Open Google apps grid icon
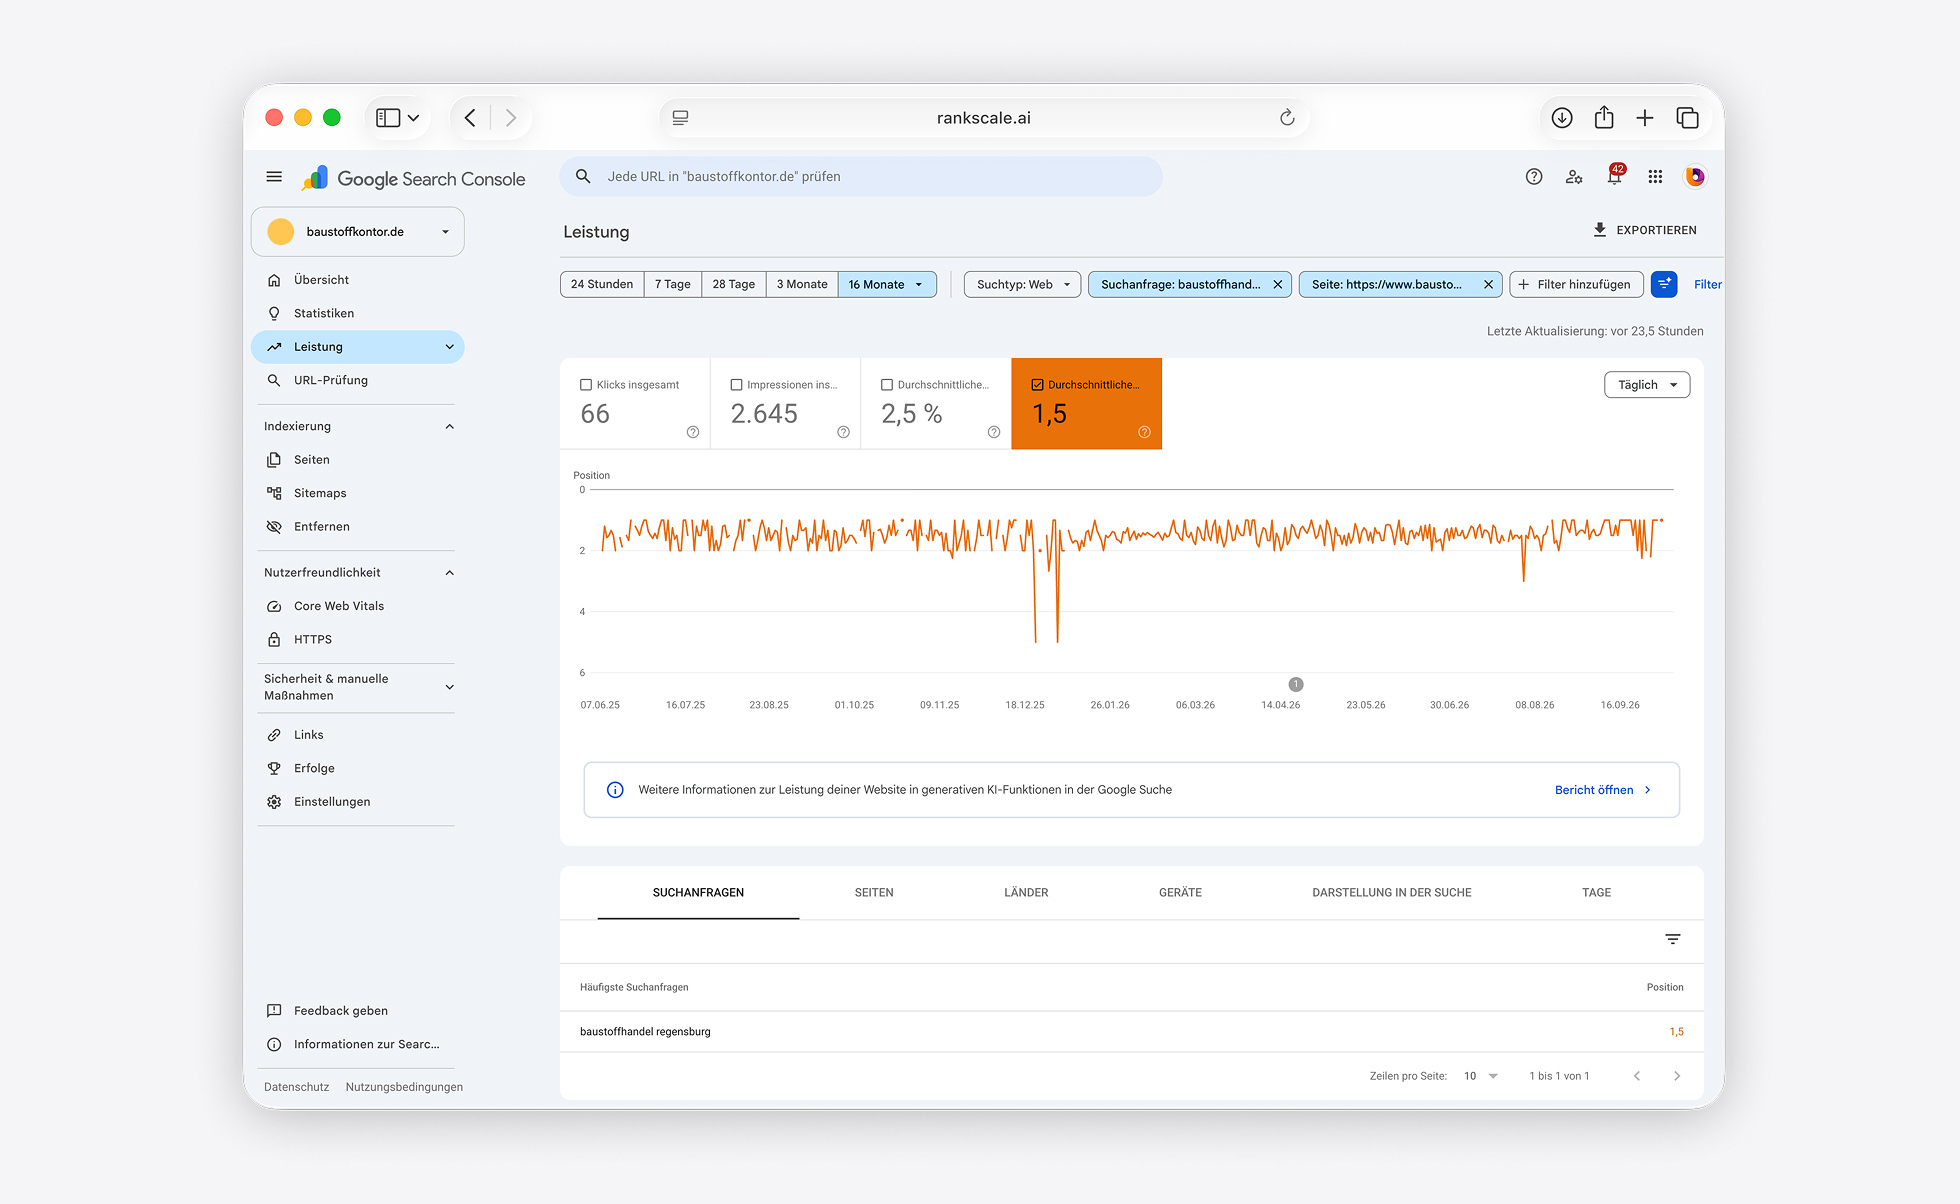 click(1655, 177)
